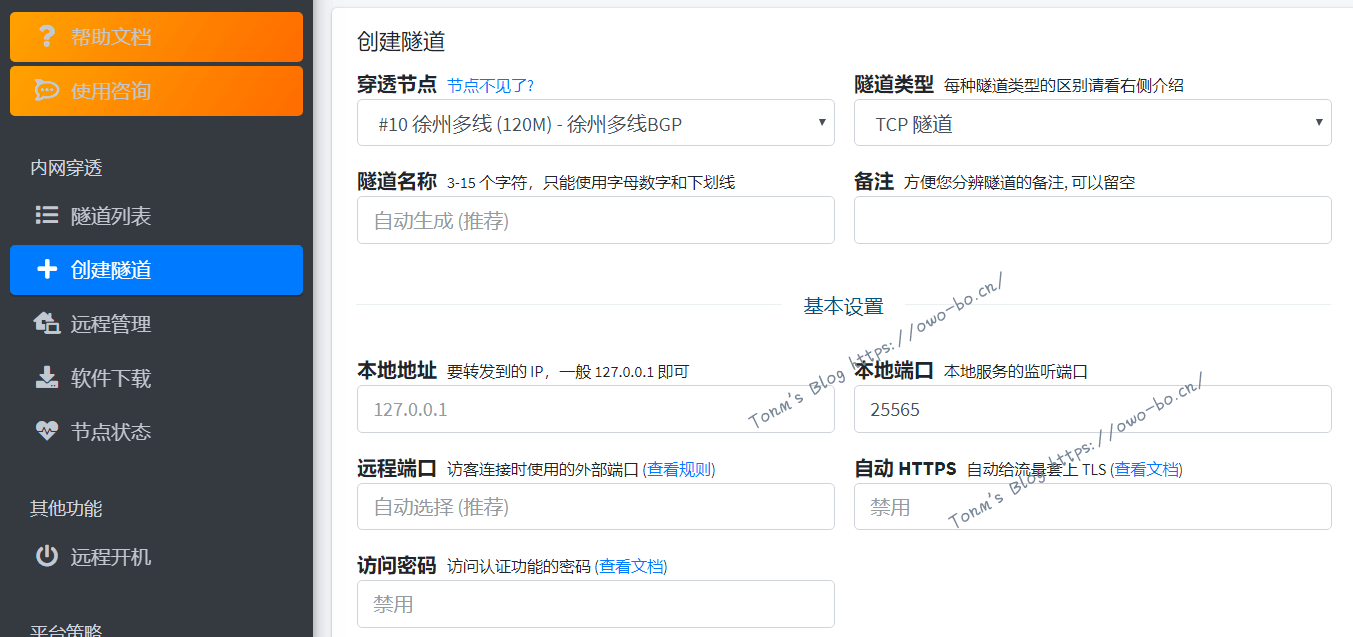Image resolution: width=1353 pixels, height=637 pixels.
Task: Open the 隧道列表 menu item
Action: click(110, 216)
